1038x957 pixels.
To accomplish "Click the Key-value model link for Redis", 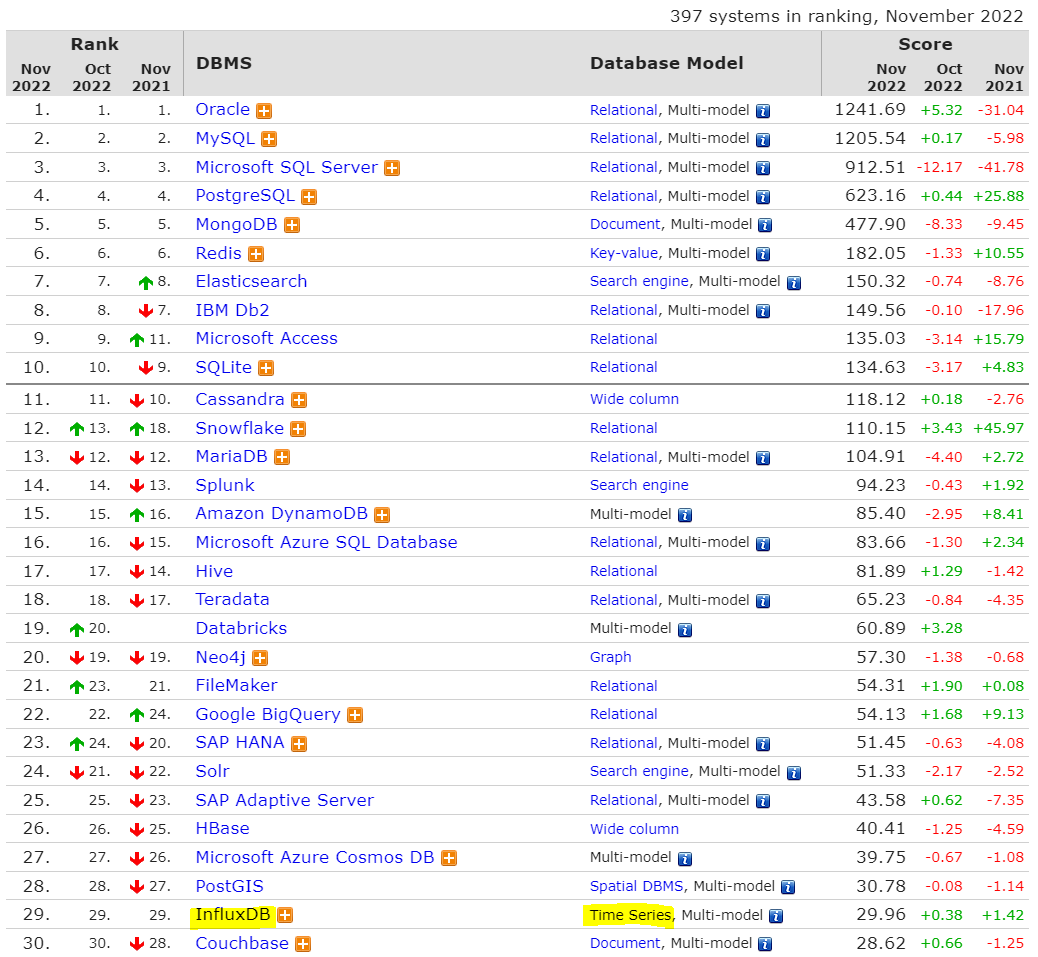I will (624, 253).
